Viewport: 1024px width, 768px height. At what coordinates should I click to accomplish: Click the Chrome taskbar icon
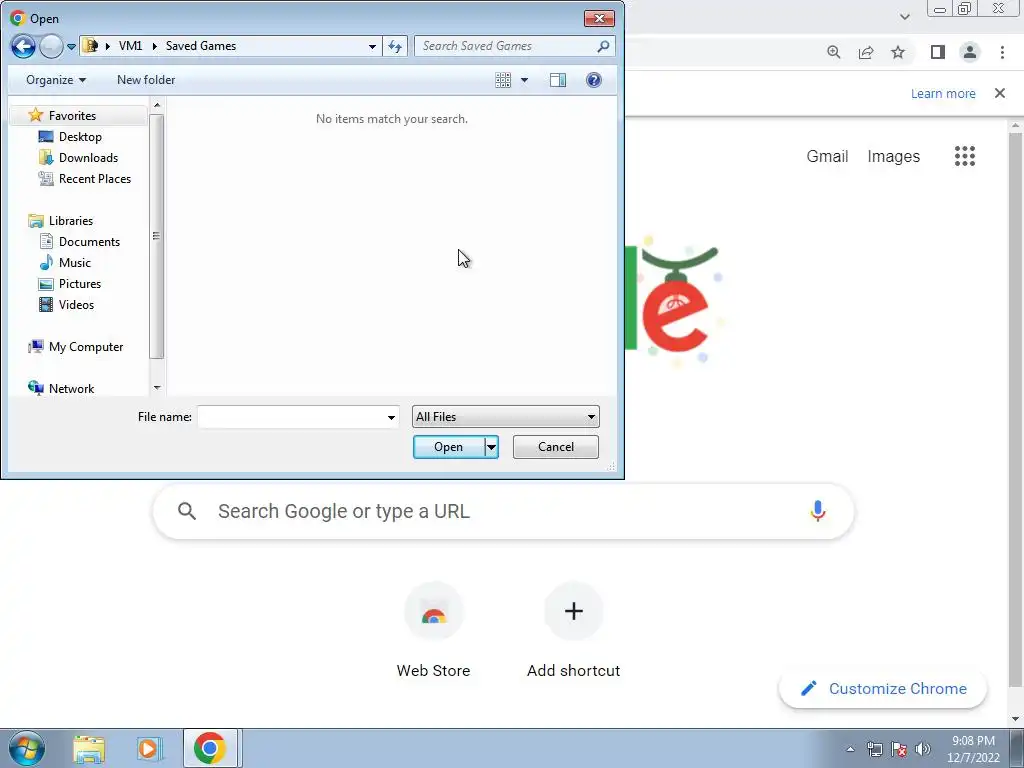210,748
